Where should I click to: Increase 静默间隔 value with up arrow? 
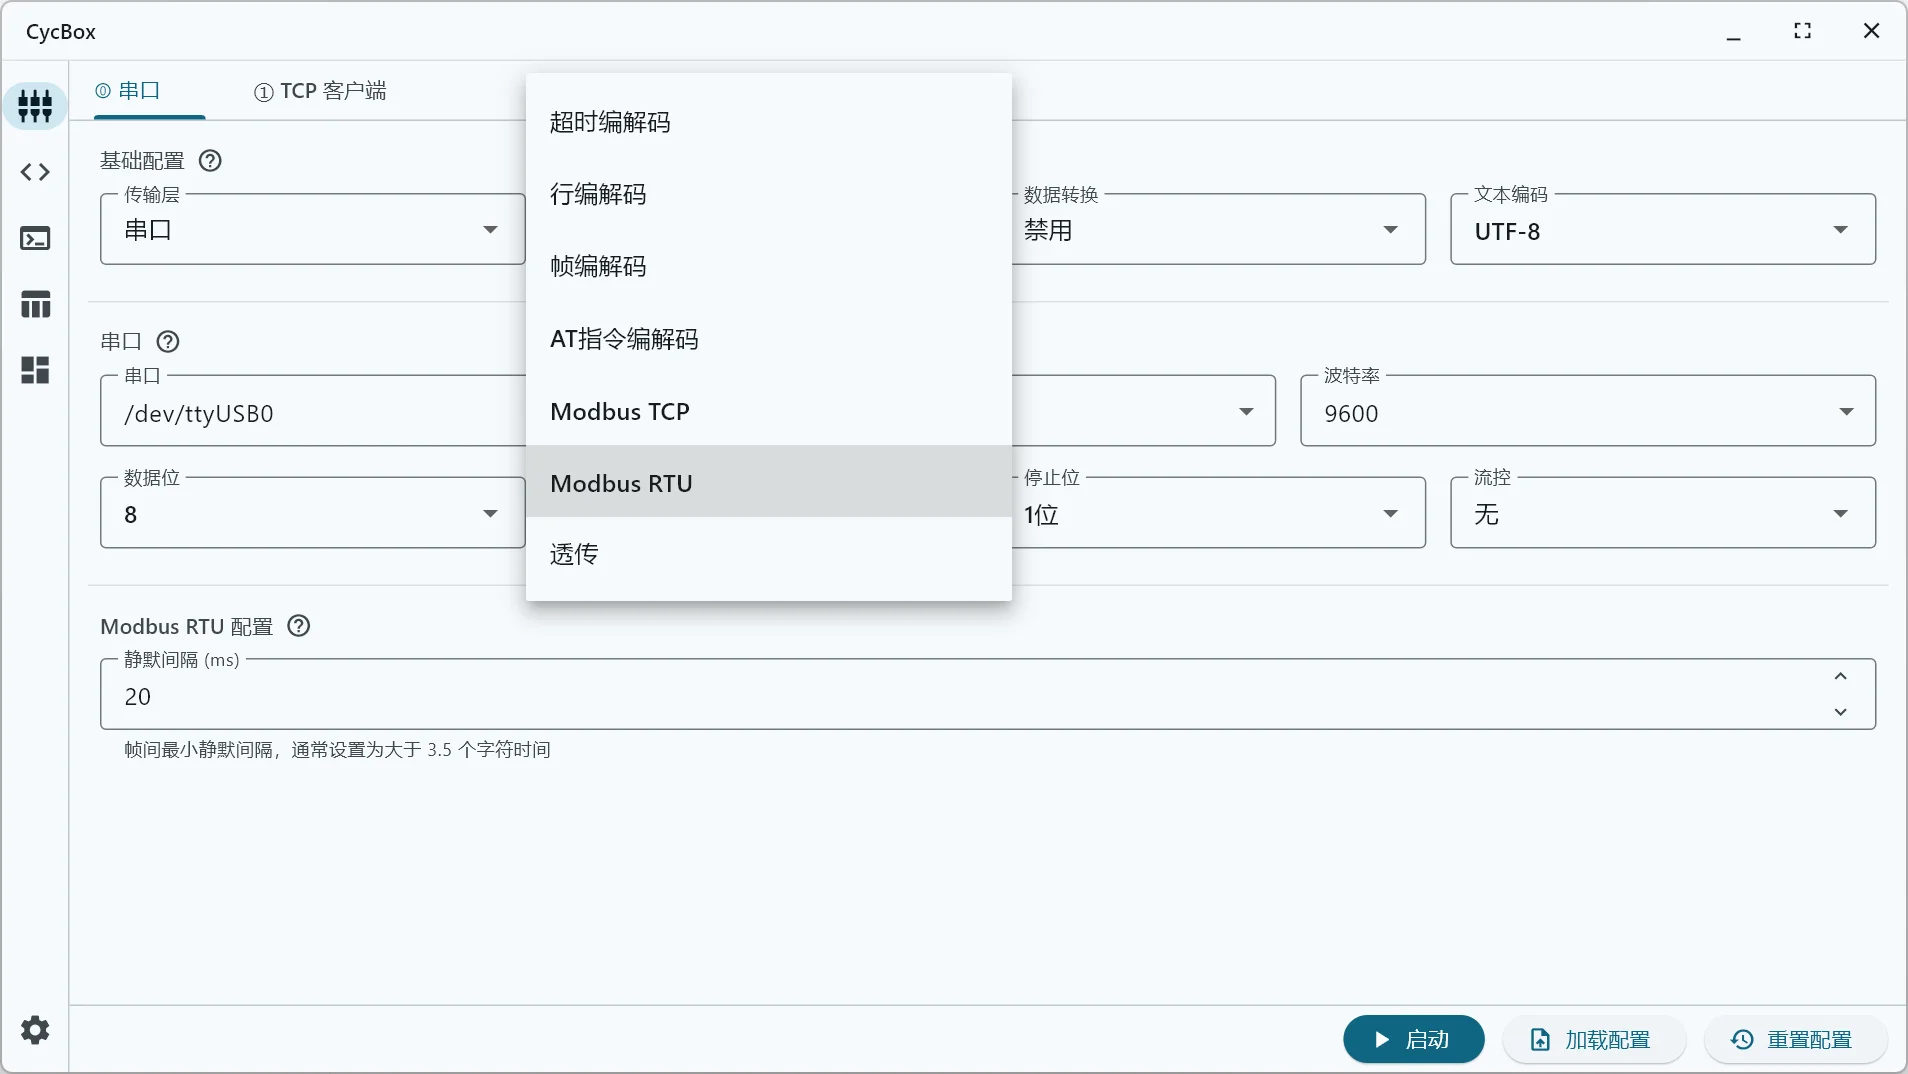tap(1840, 677)
